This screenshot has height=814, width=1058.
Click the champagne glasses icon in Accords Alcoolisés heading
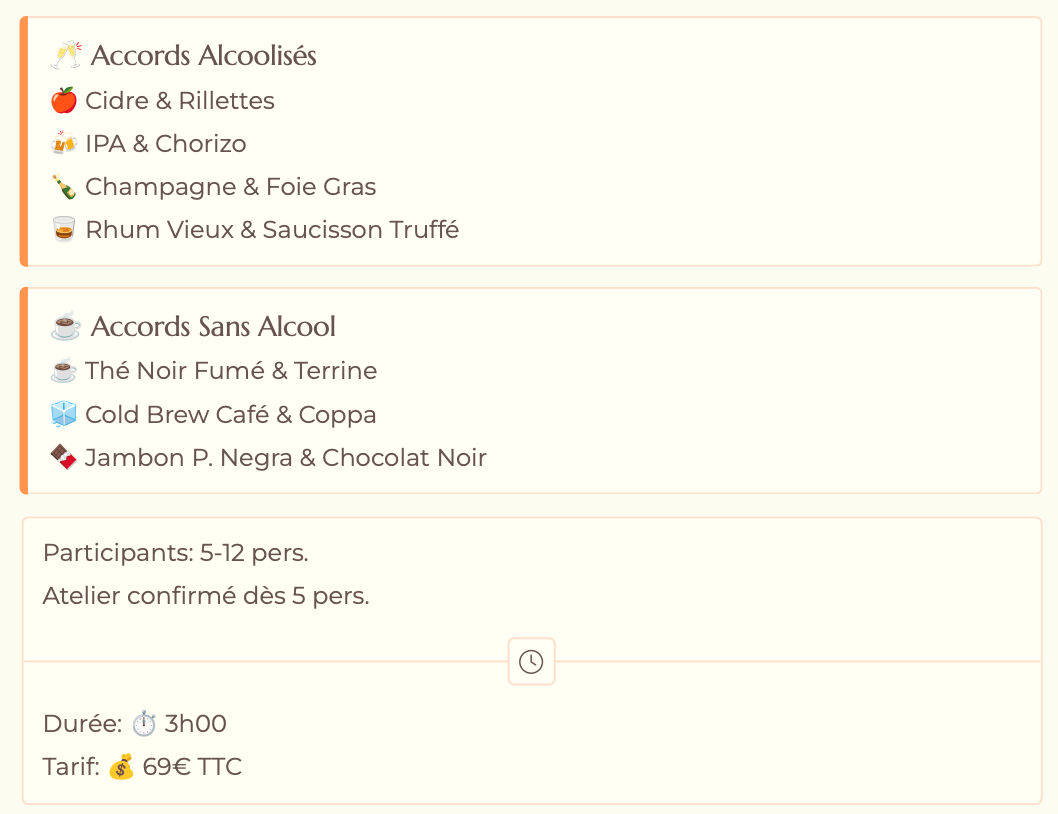(65, 55)
